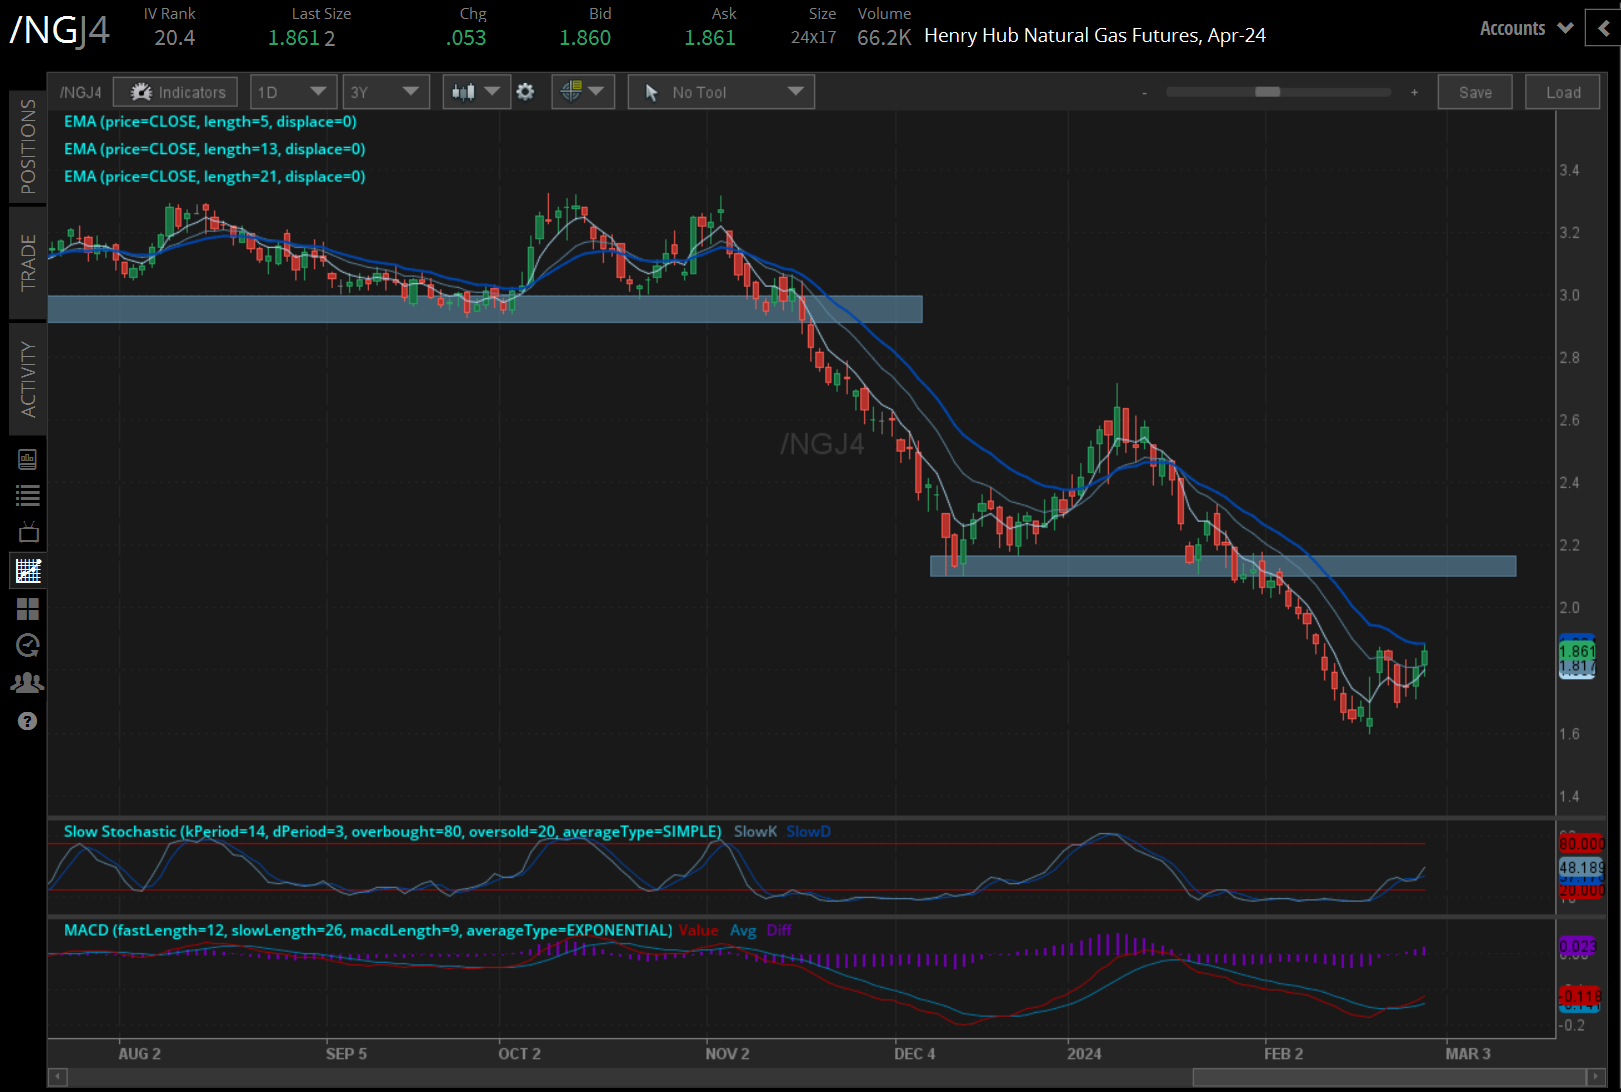Switch to the POSITIONS tab
The image size is (1621, 1092).
(28, 146)
